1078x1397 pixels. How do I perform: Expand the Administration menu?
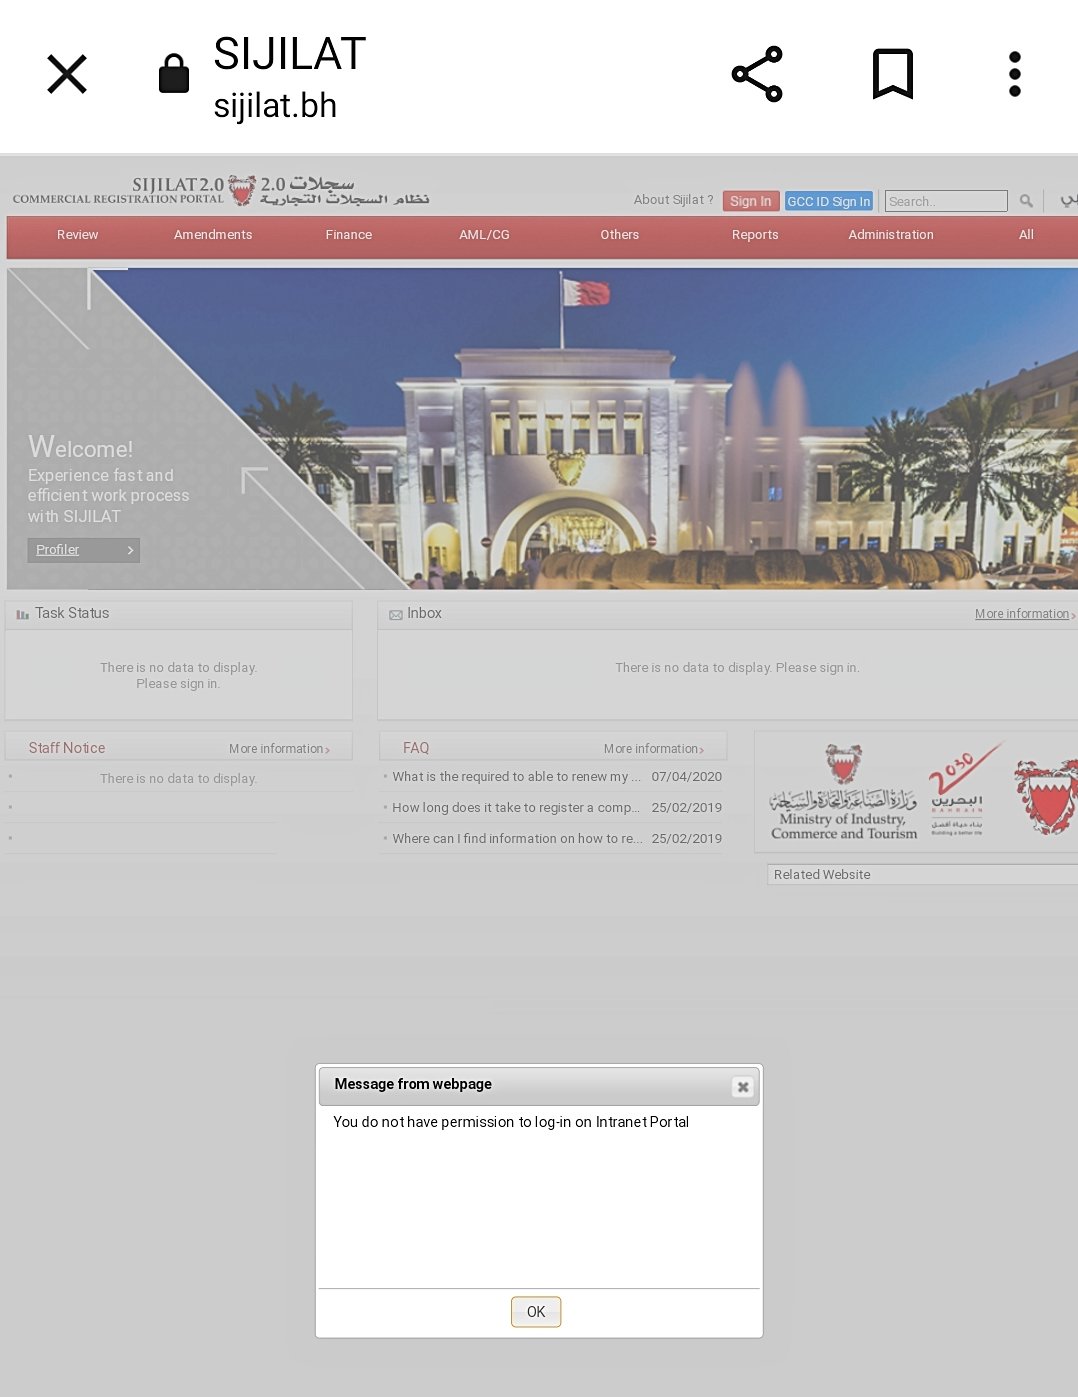[x=890, y=235]
